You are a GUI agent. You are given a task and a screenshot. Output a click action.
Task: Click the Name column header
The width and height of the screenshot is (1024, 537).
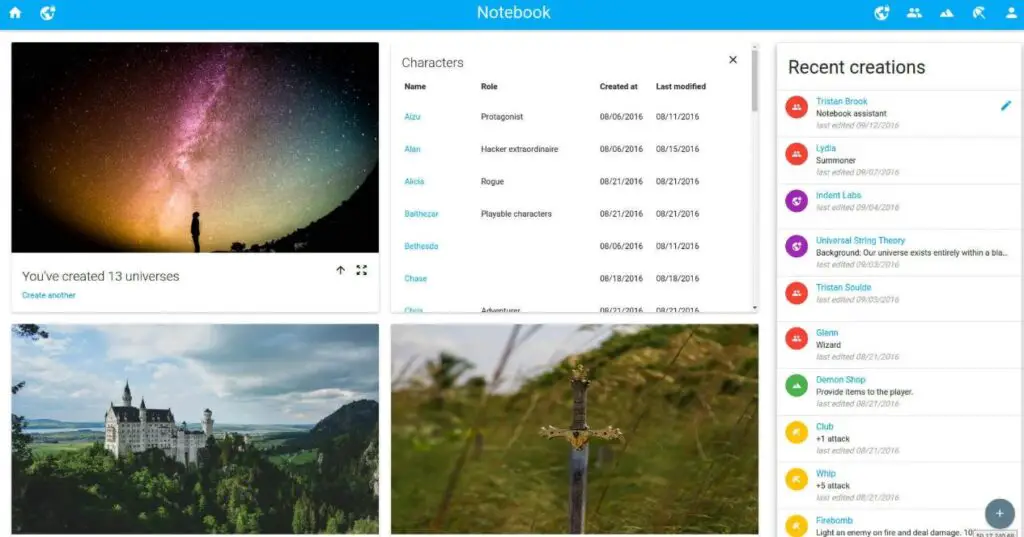coord(415,87)
